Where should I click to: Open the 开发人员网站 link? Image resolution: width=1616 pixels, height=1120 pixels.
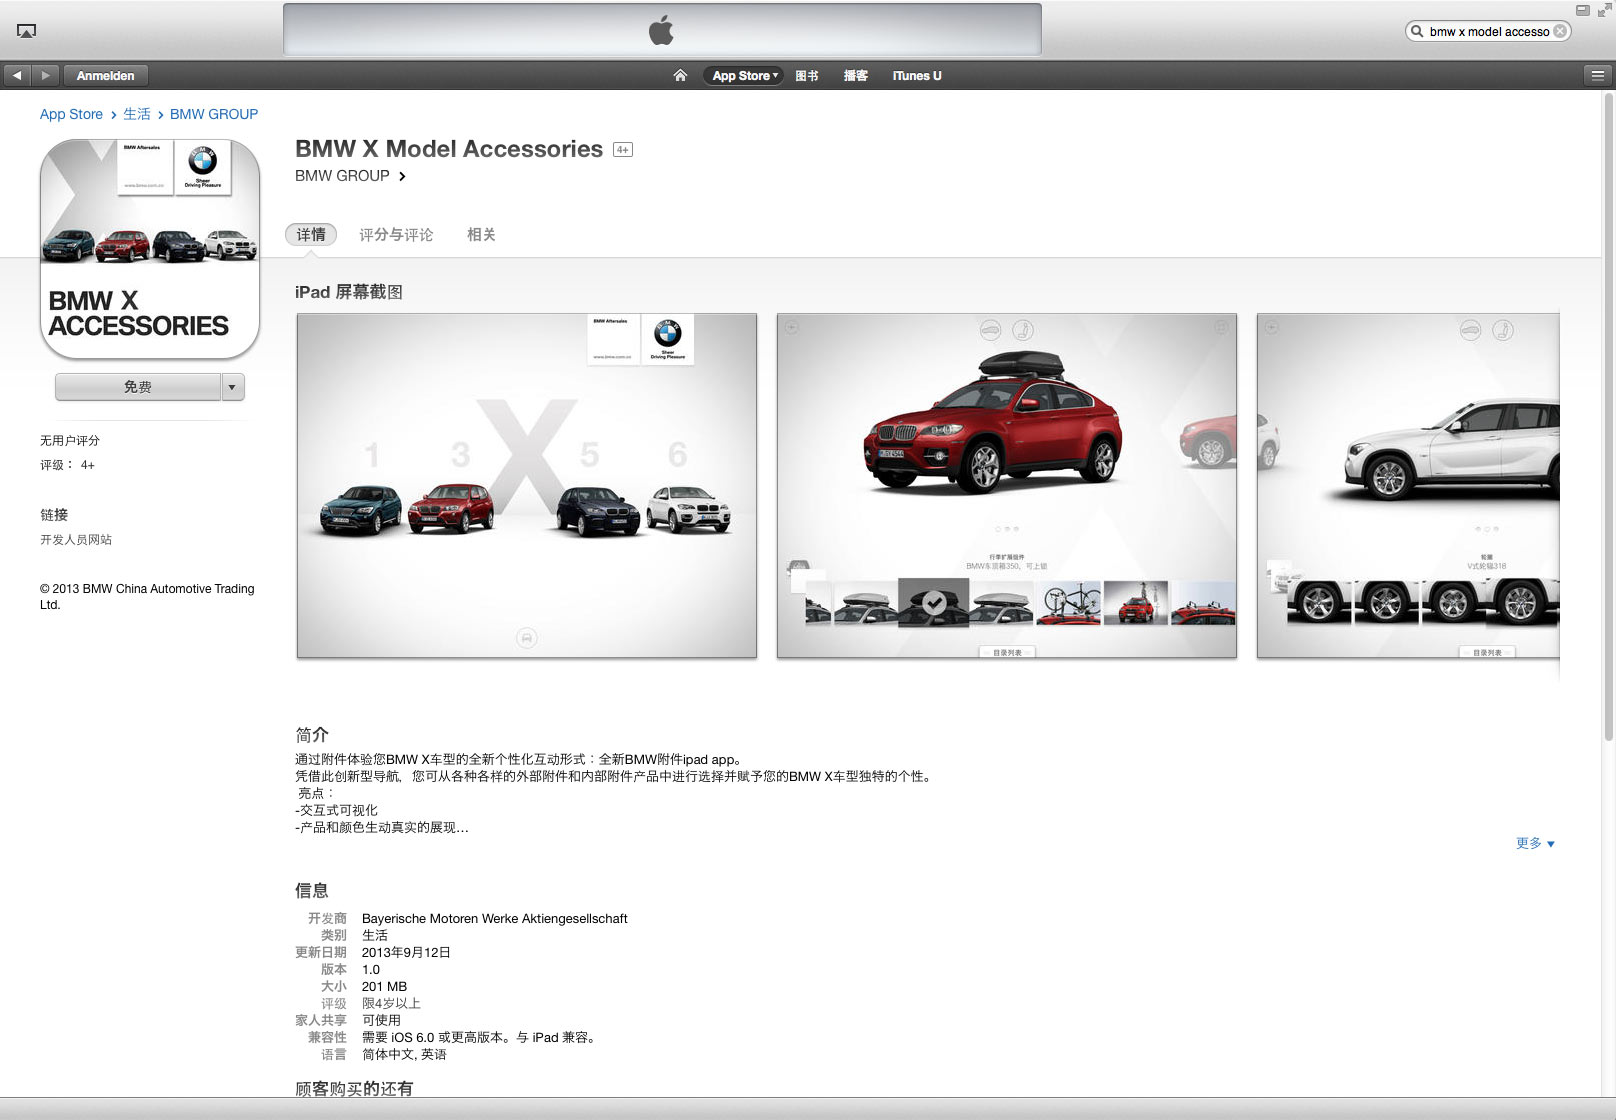point(76,540)
